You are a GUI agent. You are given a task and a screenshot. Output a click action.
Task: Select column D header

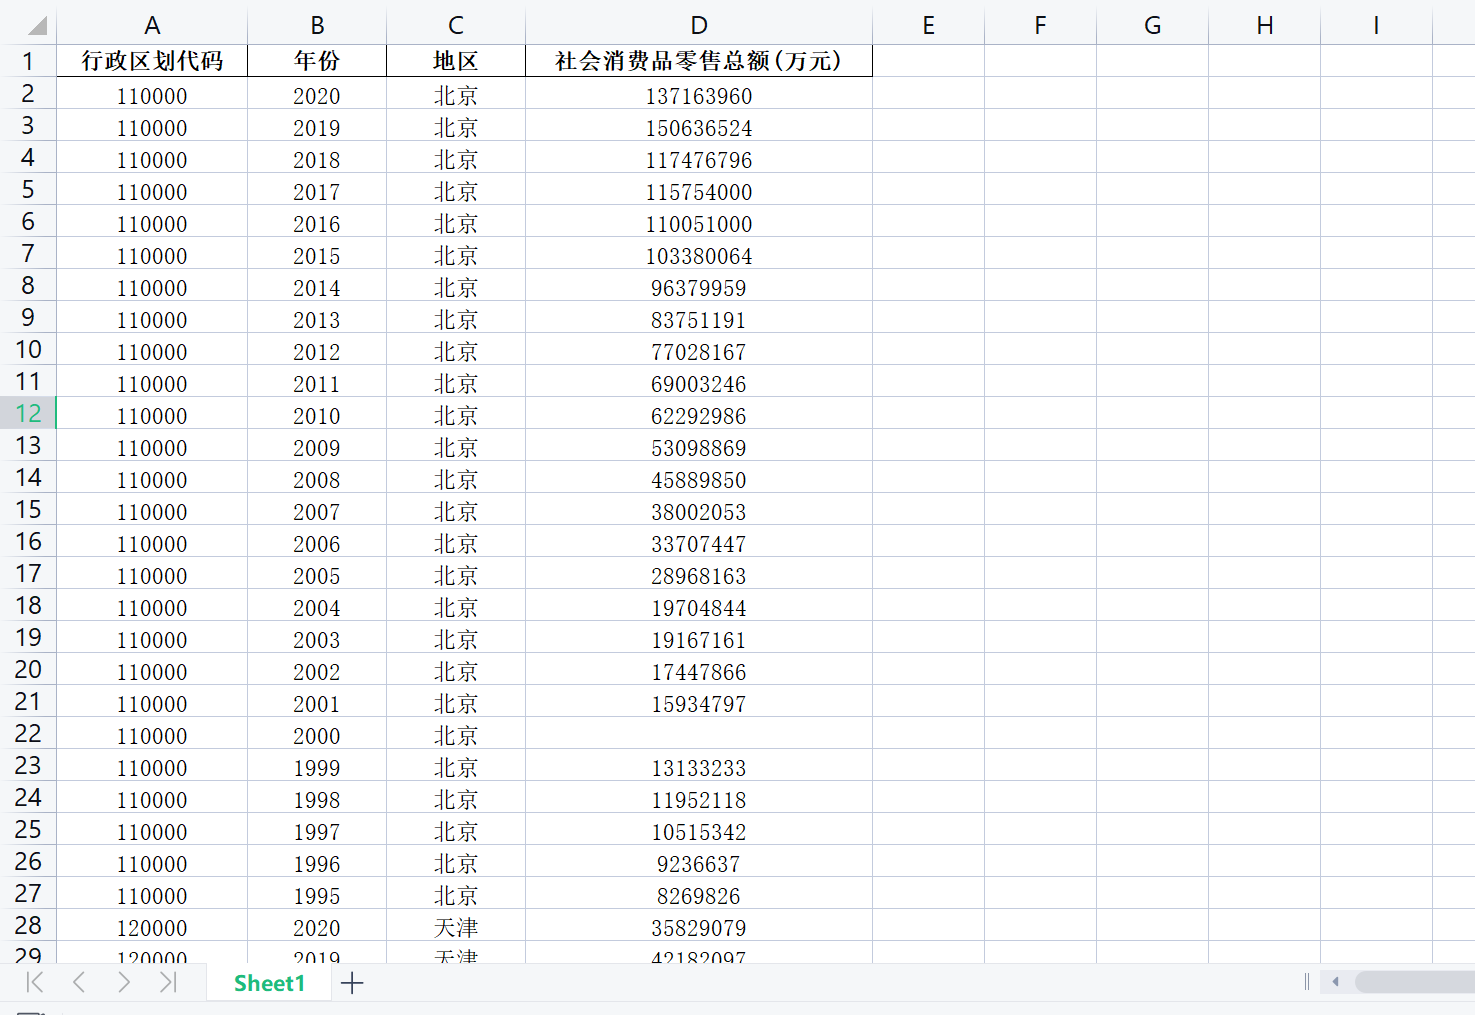click(699, 26)
